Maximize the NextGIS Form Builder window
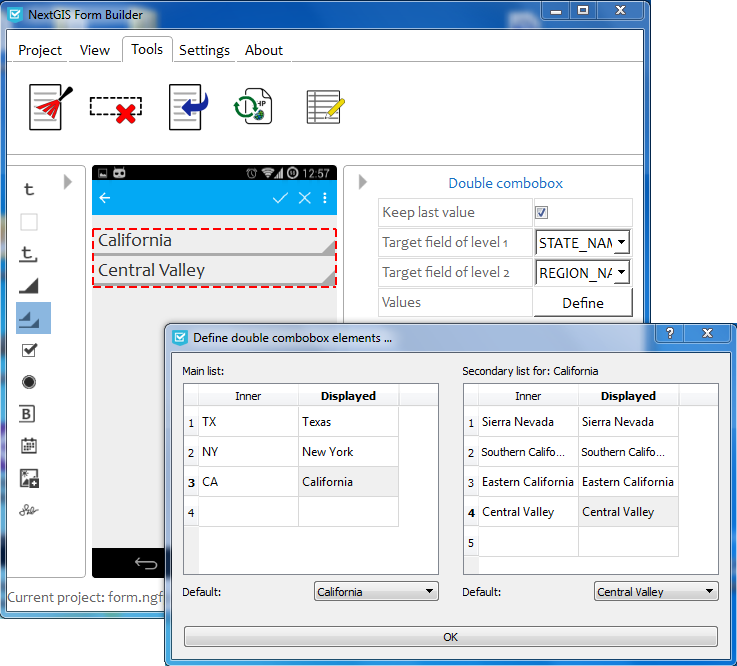The image size is (737, 666). click(583, 10)
